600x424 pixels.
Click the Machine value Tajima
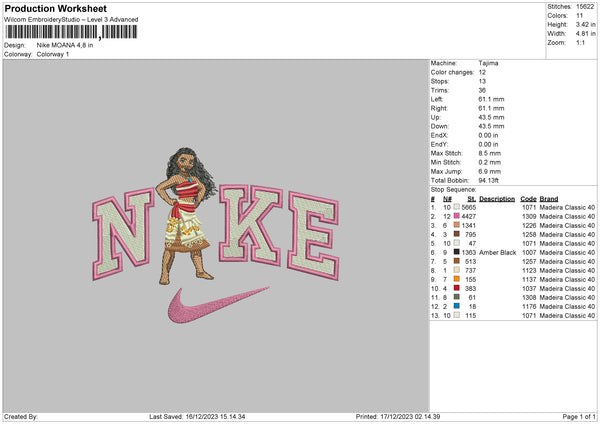488,63
